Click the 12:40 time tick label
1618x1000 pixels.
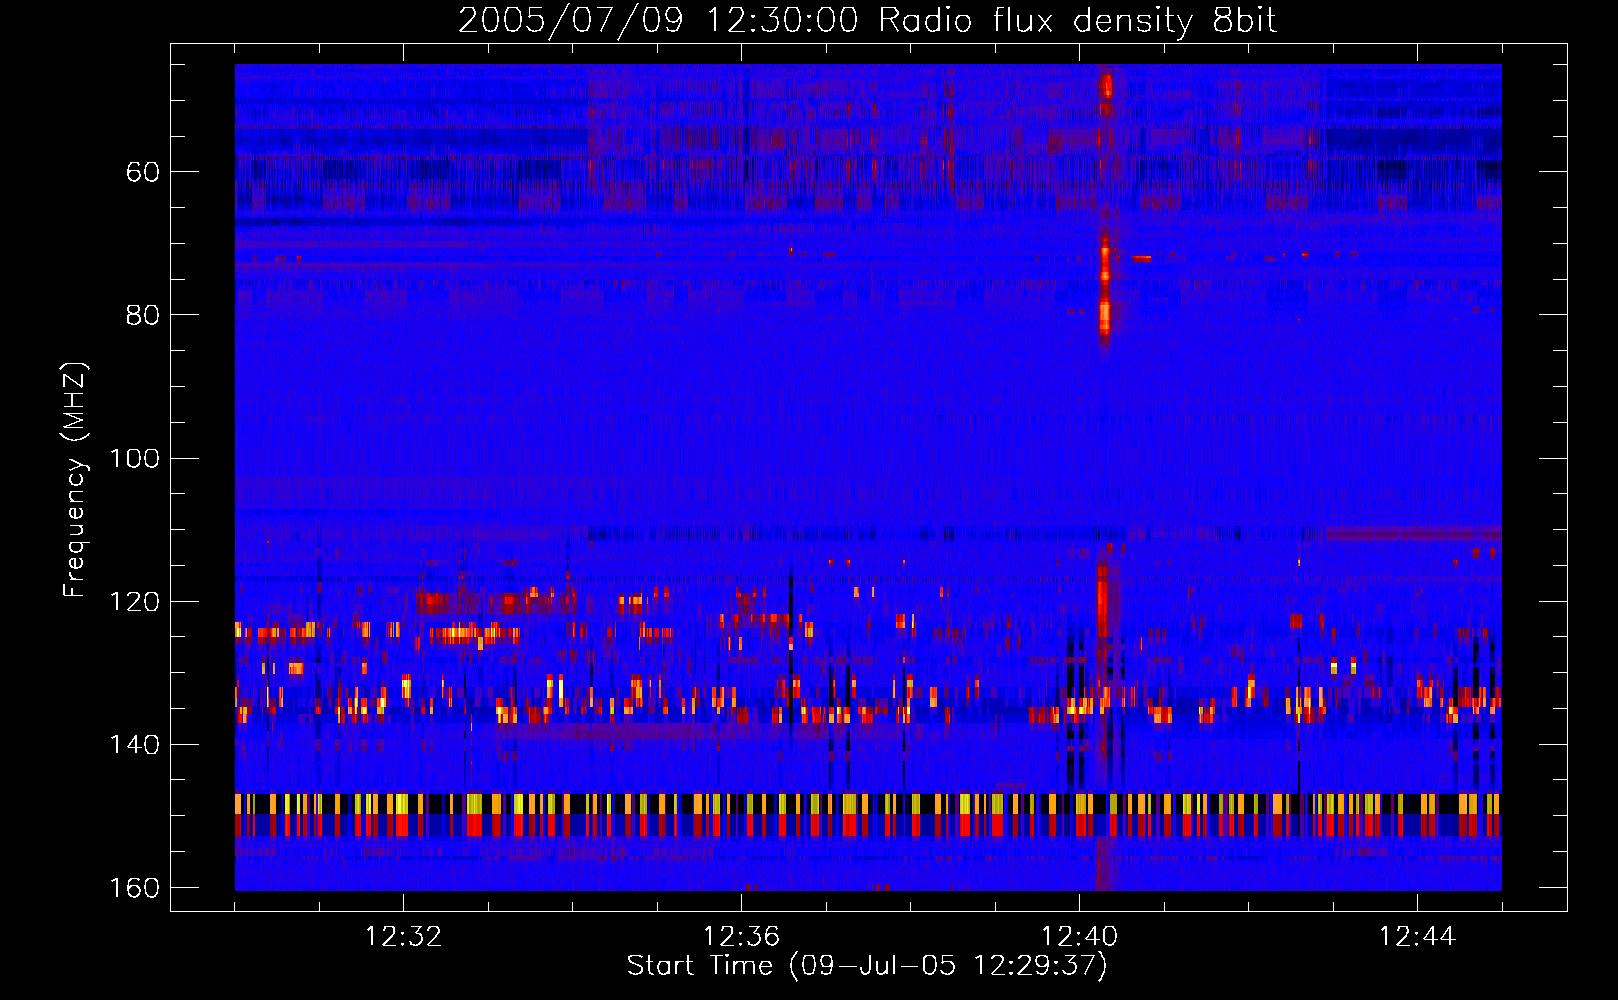click(x=1079, y=937)
